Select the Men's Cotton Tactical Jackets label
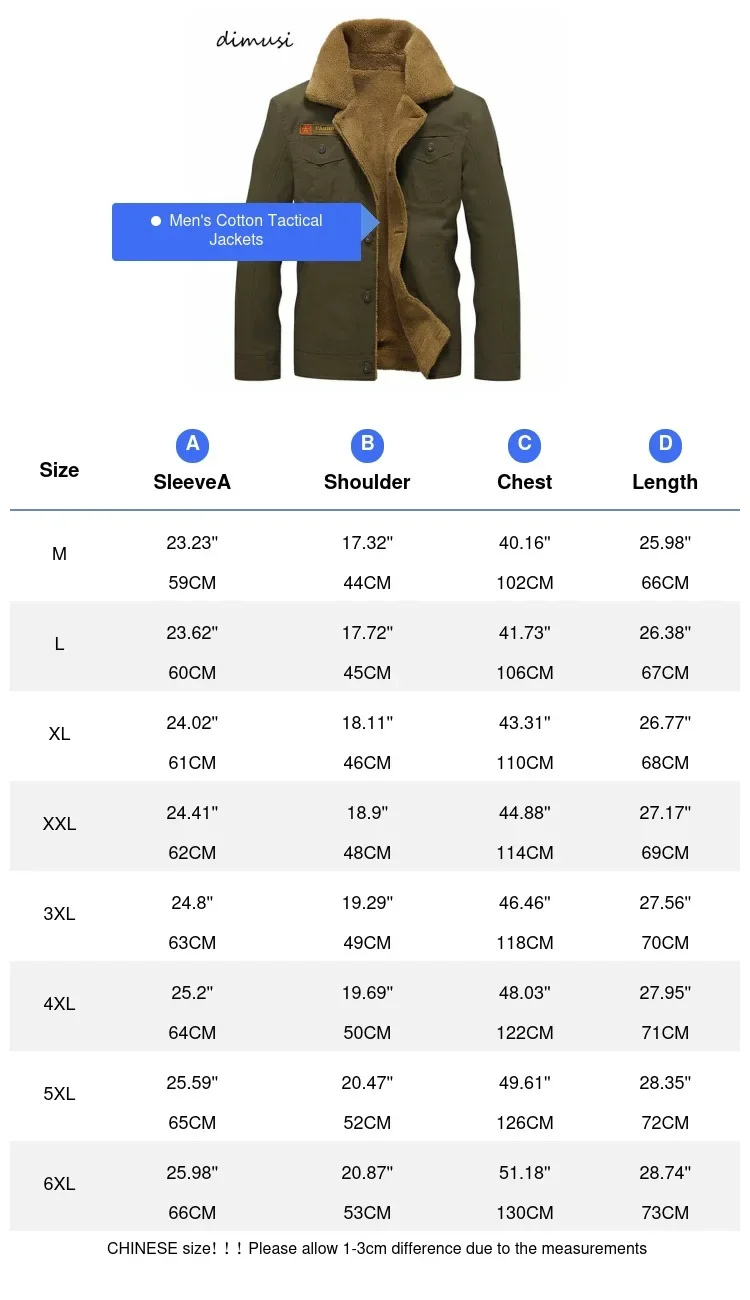This screenshot has width=750, height=1300. point(237,231)
